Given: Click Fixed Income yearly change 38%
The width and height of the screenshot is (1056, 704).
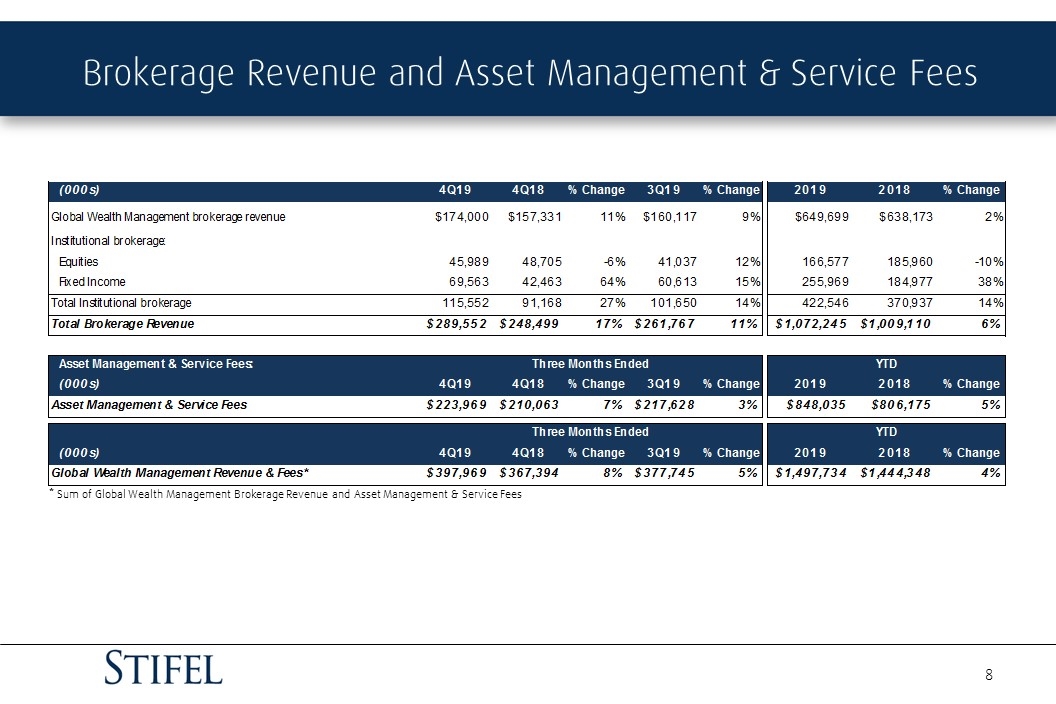Looking at the screenshot, I should (991, 282).
